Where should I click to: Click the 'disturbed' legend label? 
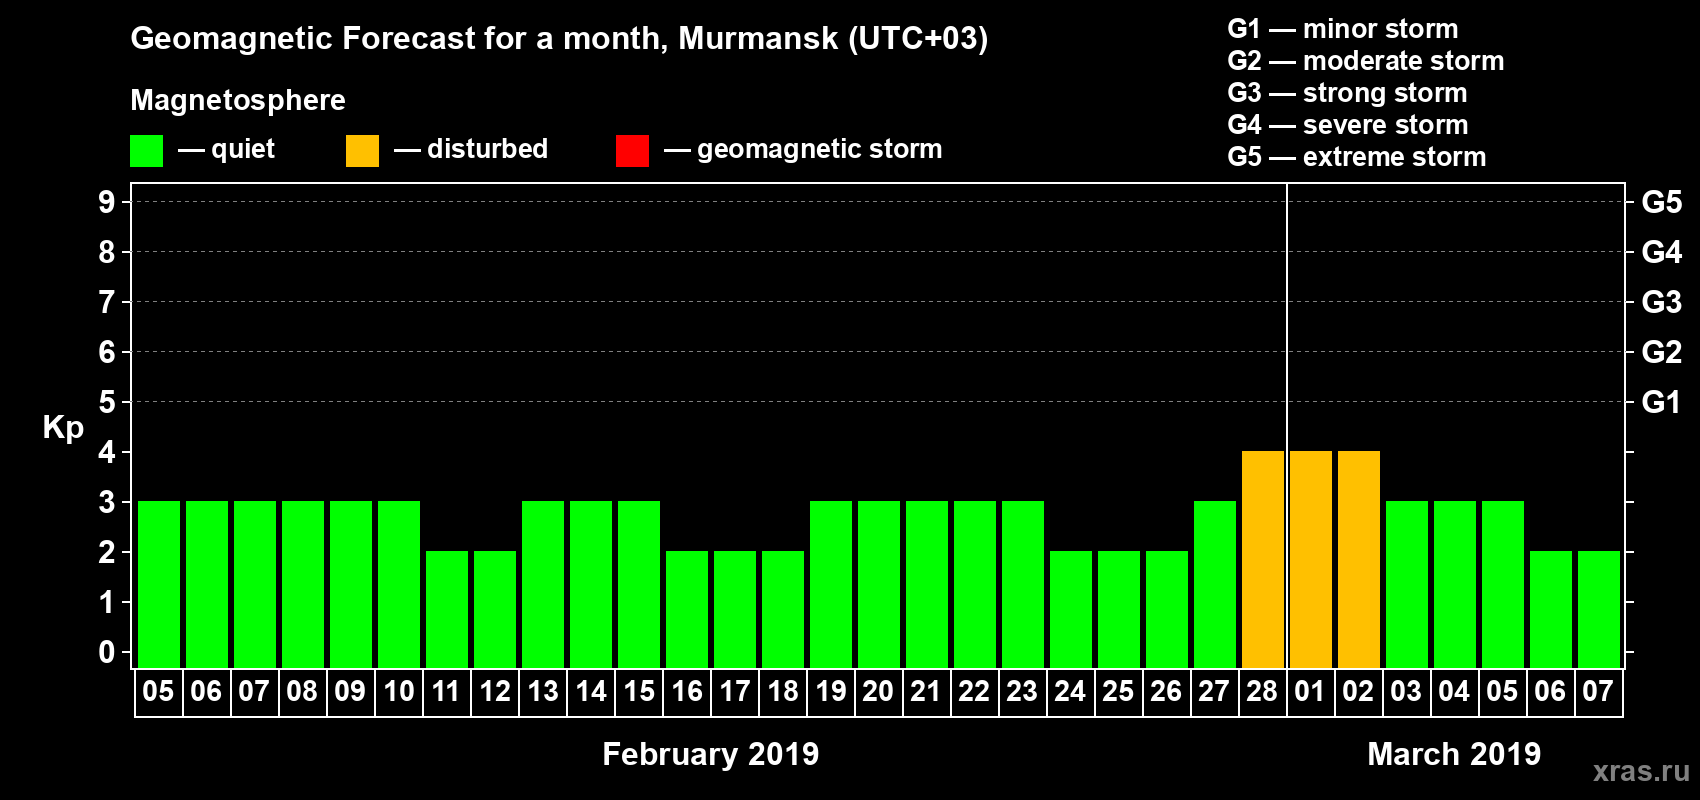pyautogui.click(x=487, y=149)
